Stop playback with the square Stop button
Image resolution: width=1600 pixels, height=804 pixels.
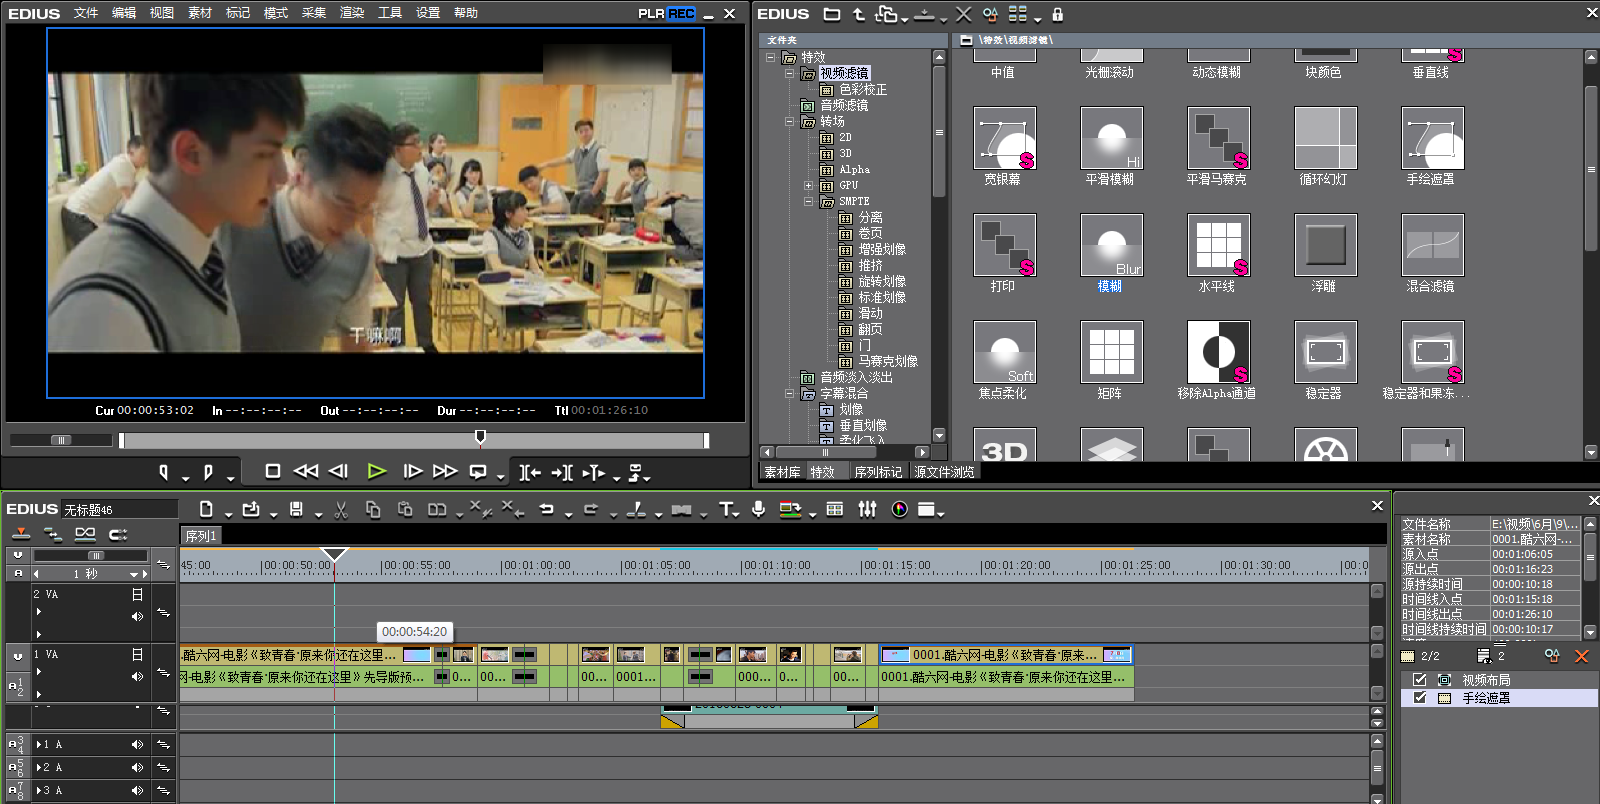click(272, 471)
